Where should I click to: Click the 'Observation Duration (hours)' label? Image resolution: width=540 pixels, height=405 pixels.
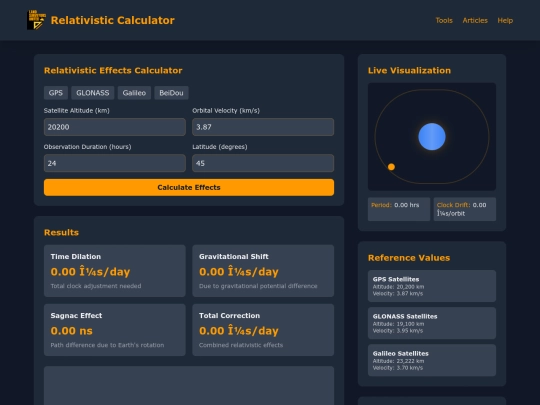[x=87, y=147]
